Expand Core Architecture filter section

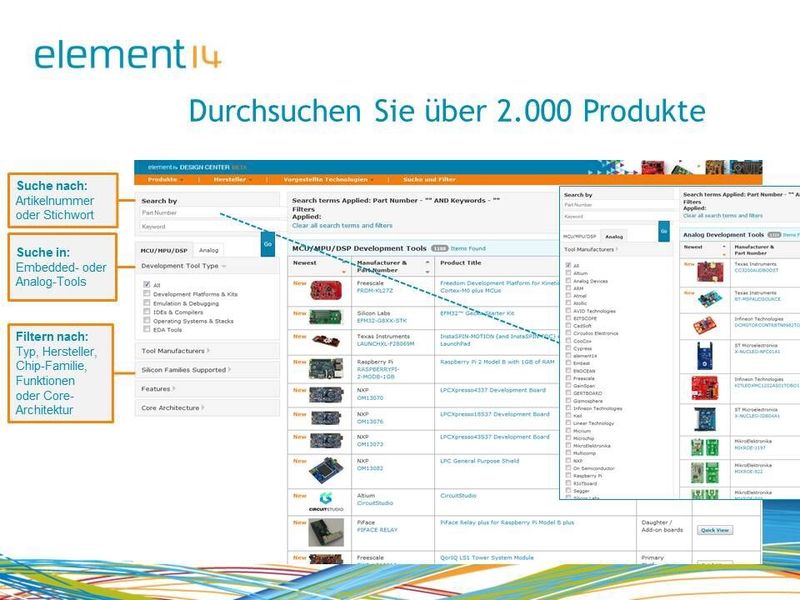(x=172, y=408)
